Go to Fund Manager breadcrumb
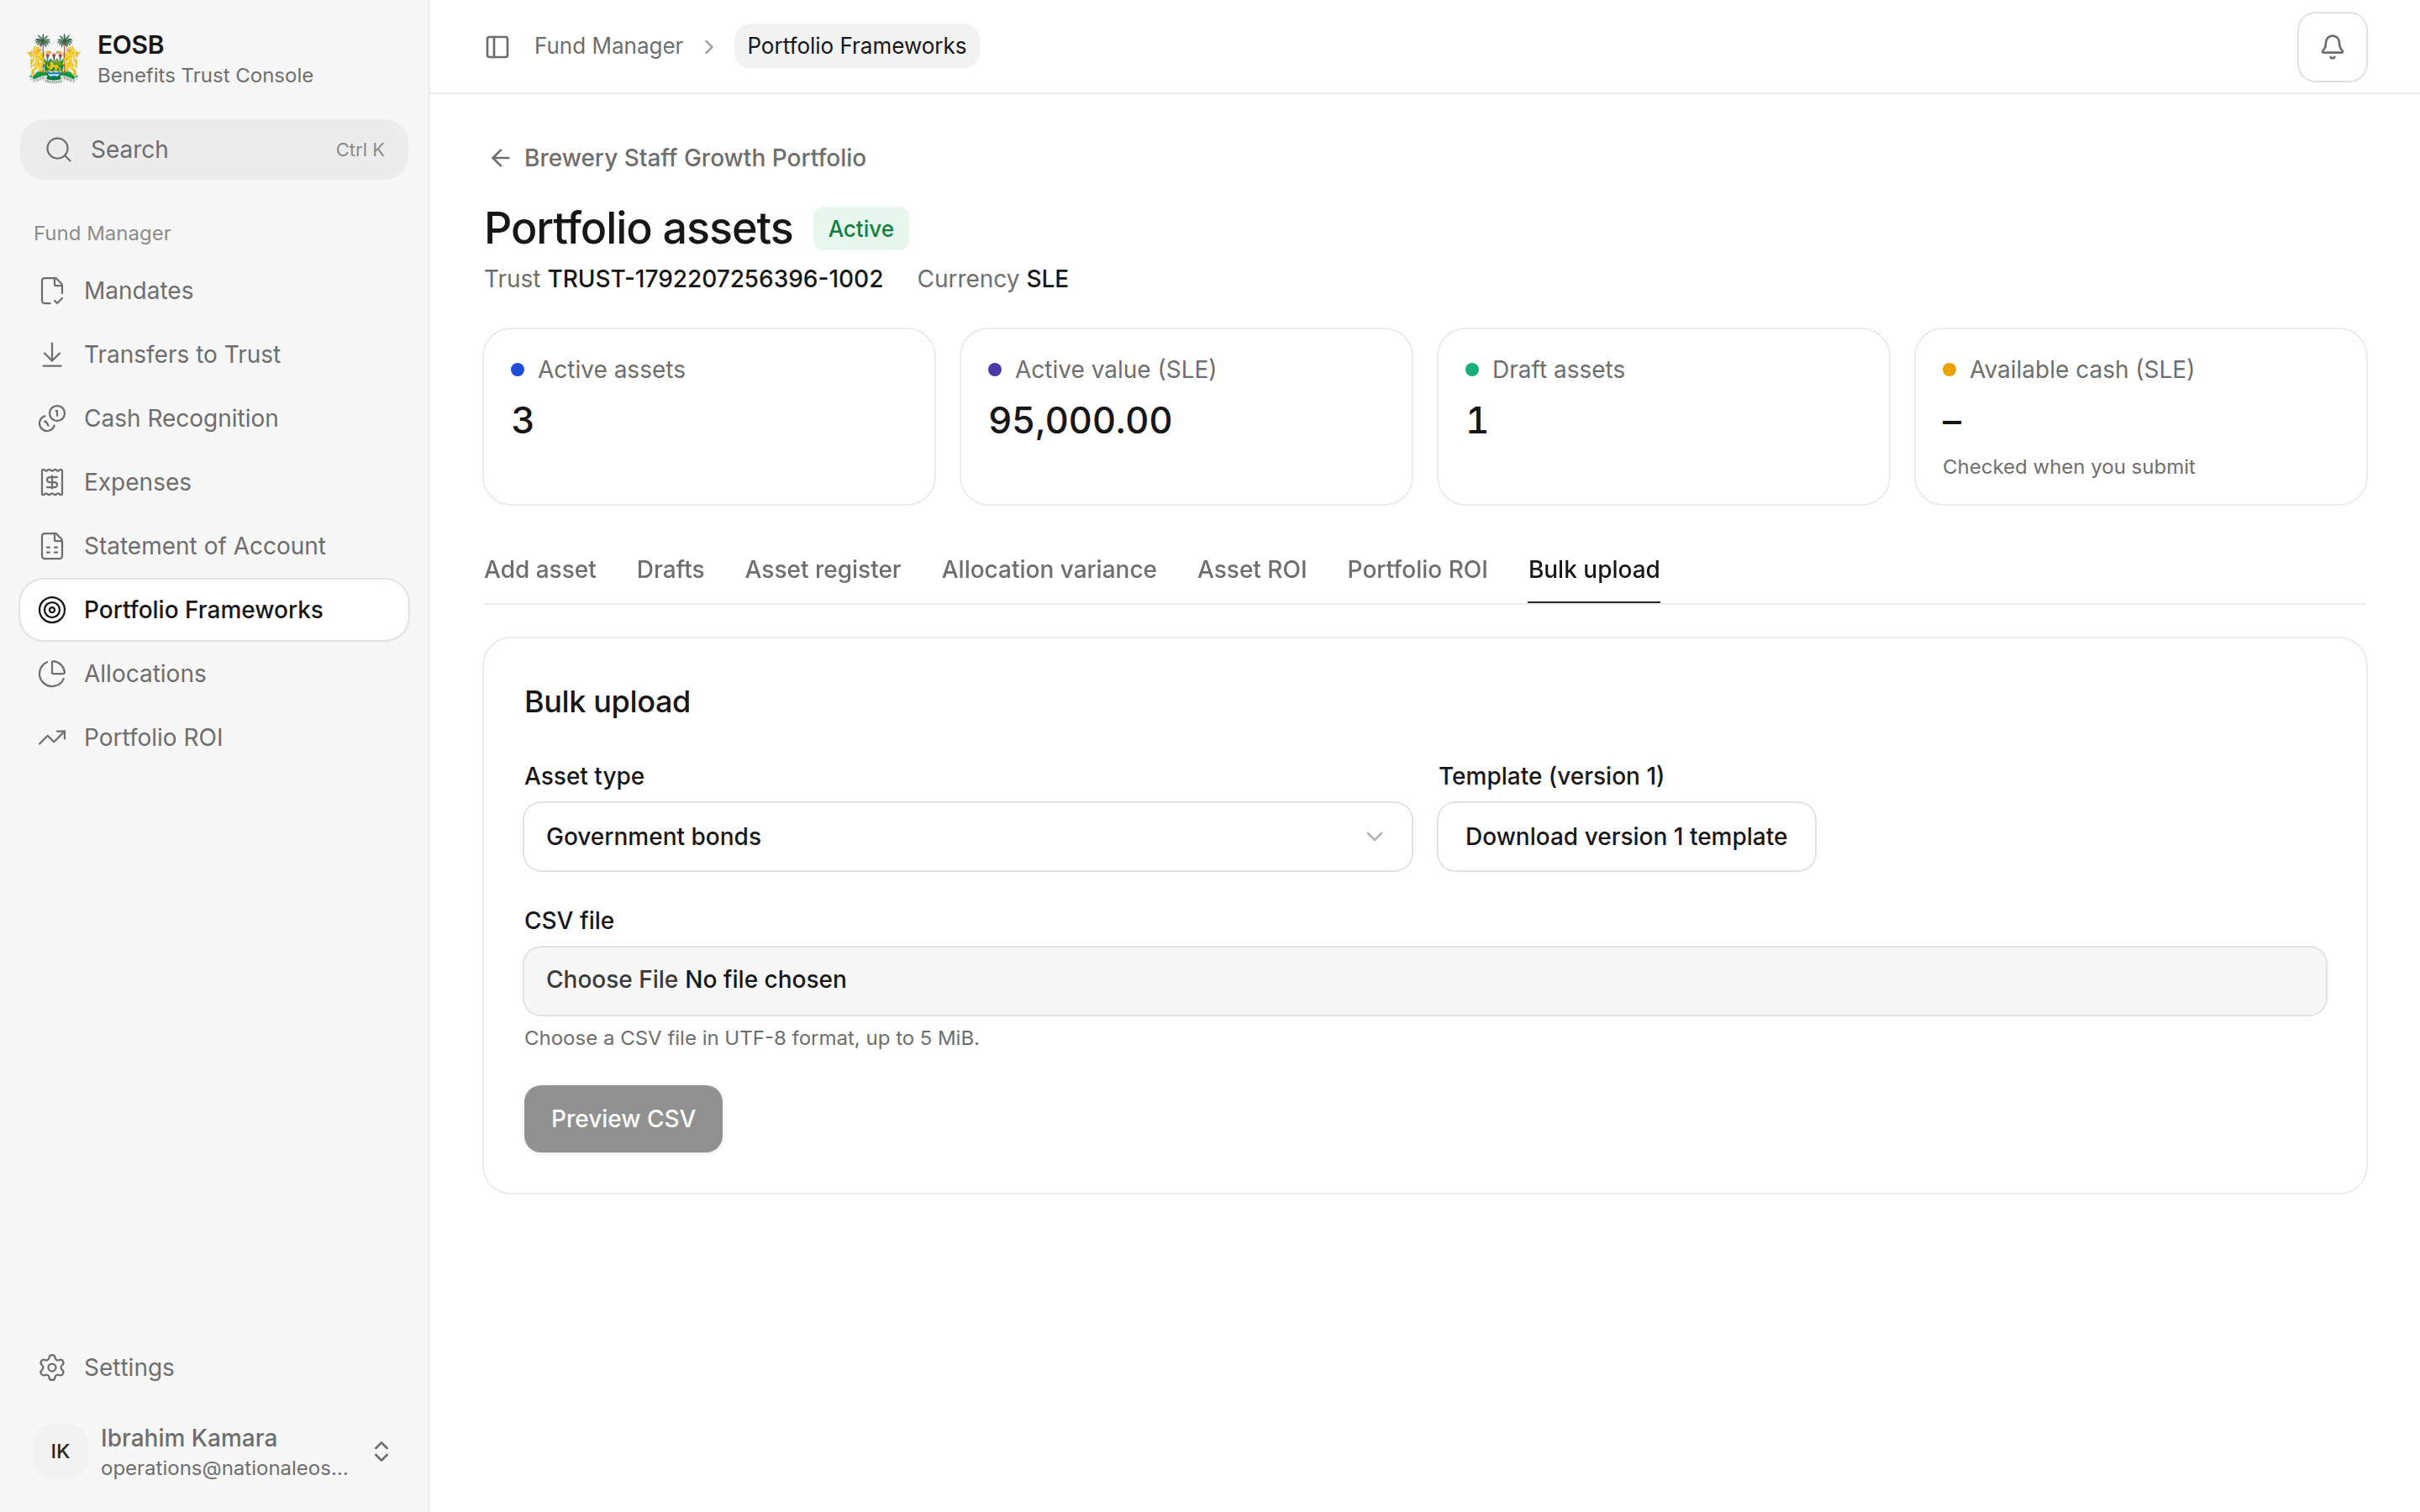Screen dimensions: 2420x1512 pos(608,46)
